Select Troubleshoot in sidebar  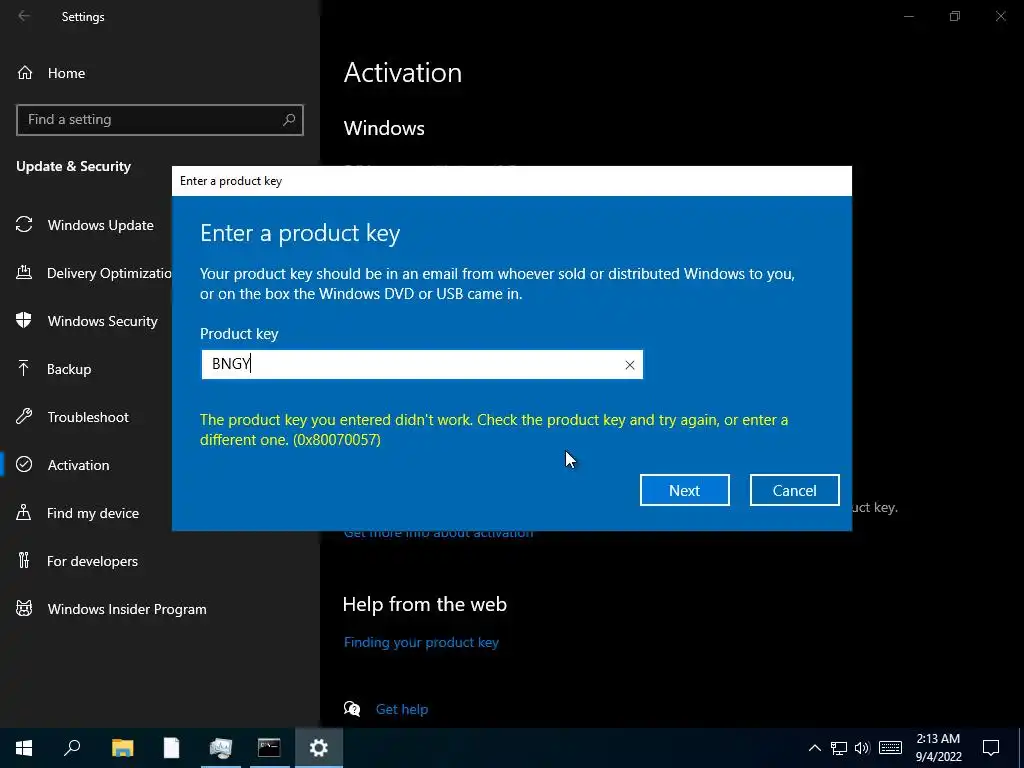(x=88, y=417)
